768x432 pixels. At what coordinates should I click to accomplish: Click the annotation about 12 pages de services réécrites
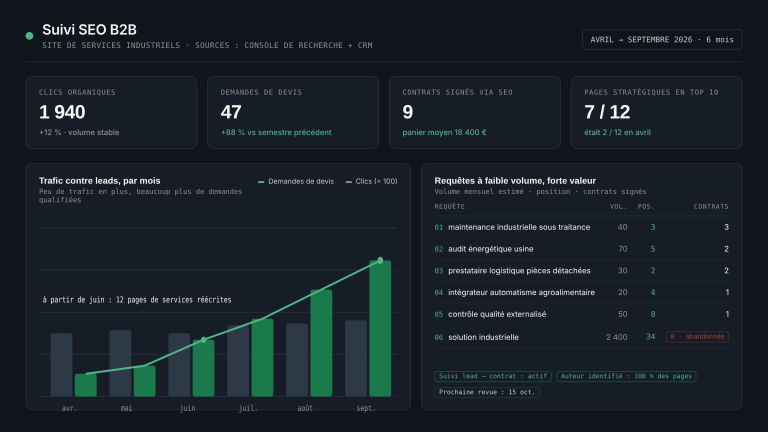(137, 300)
